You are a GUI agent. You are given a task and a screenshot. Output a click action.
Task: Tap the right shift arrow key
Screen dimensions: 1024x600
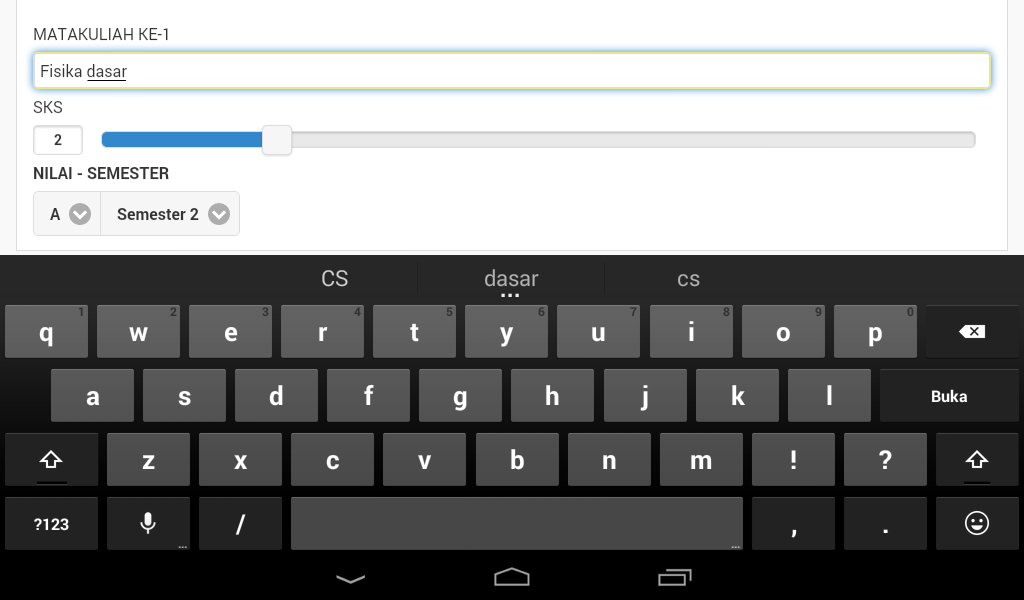click(x=976, y=460)
